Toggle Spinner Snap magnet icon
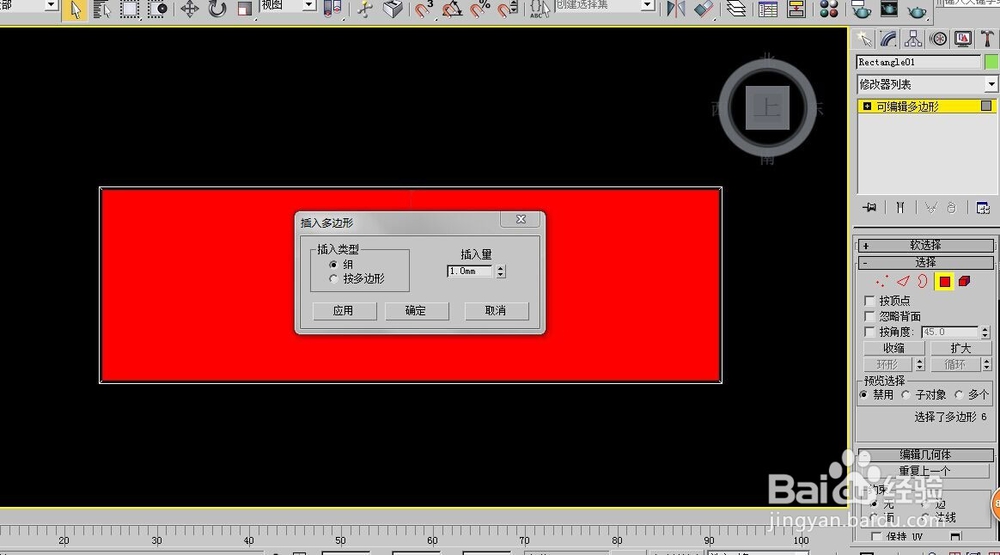 coord(508,10)
